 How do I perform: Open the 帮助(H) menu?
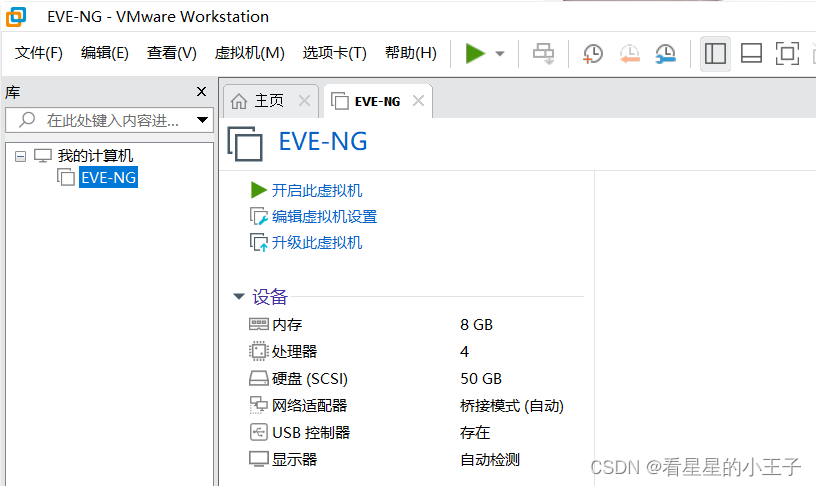click(x=411, y=53)
